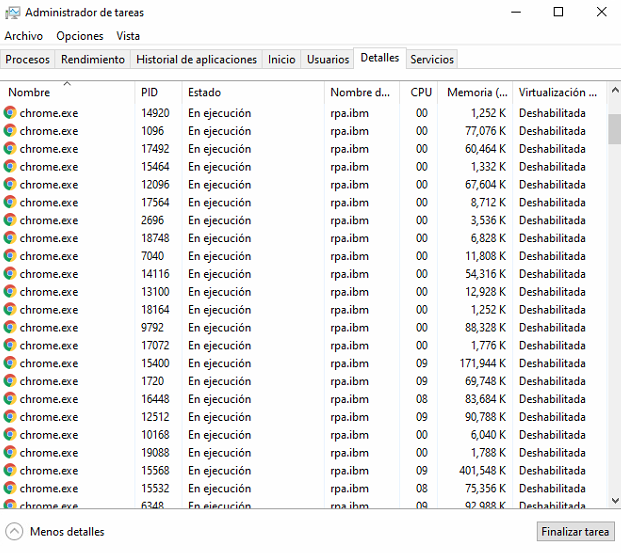
Task: Select memory value 171,944 K
Action: pyautogui.click(x=482, y=363)
